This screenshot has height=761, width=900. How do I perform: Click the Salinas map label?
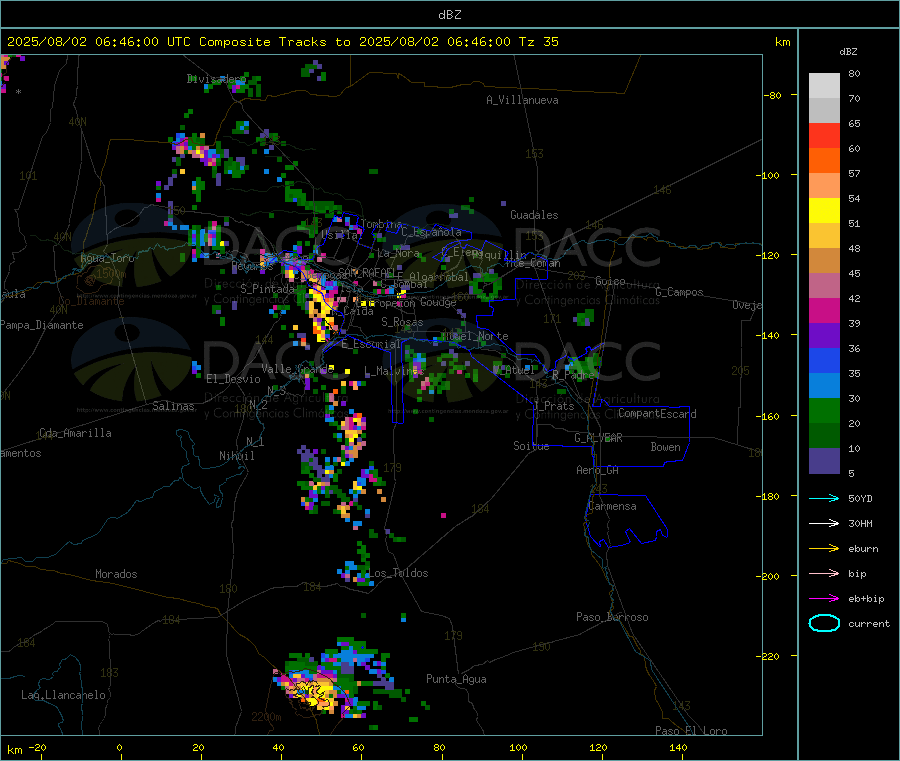[173, 406]
